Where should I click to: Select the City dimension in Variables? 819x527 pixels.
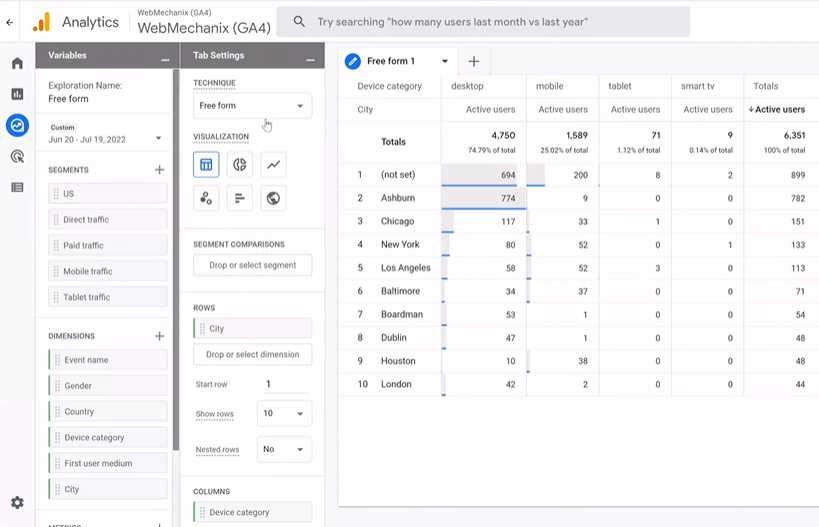coord(108,489)
